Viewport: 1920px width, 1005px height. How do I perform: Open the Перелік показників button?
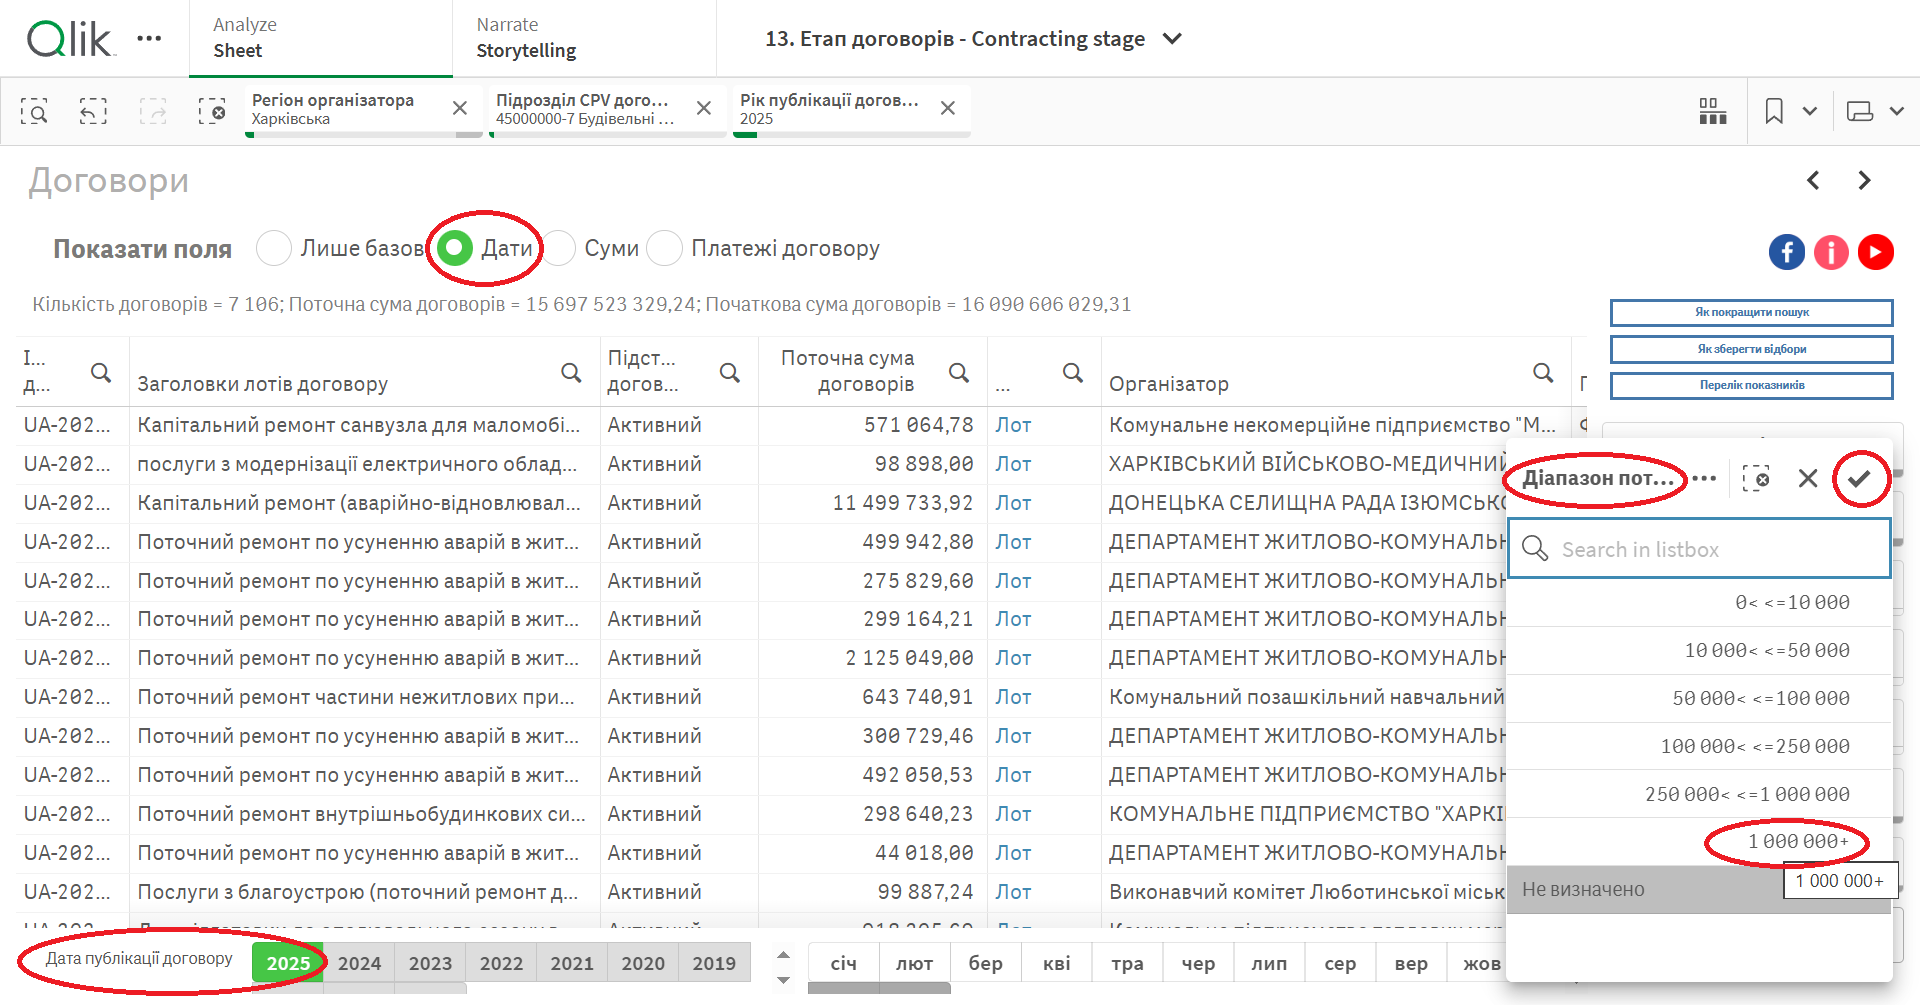pyautogui.click(x=1751, y=386)
